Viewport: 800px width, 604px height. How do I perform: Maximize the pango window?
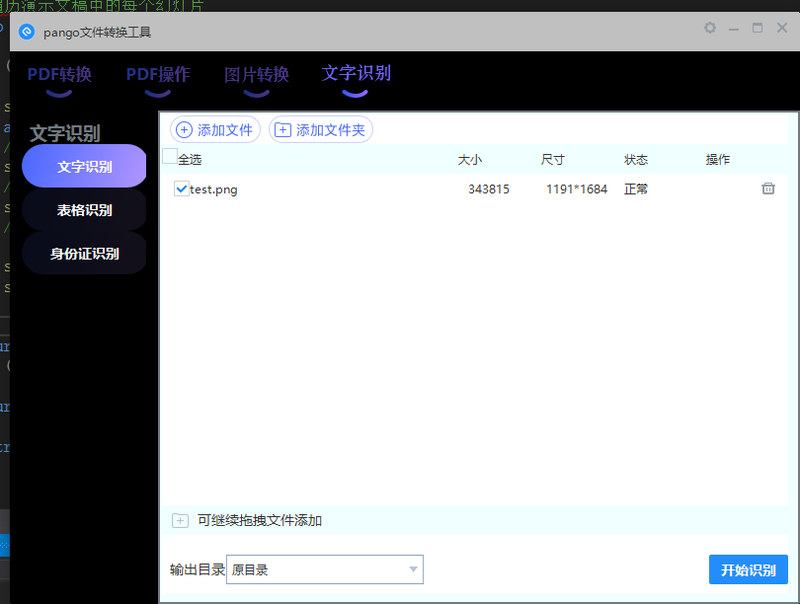pos(758,28)
